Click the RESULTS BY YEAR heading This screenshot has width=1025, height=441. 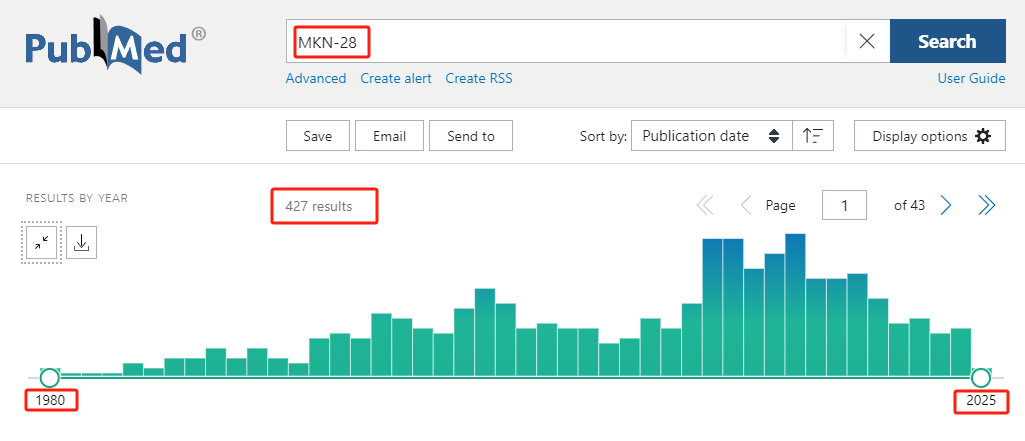(x=77, y=198)
